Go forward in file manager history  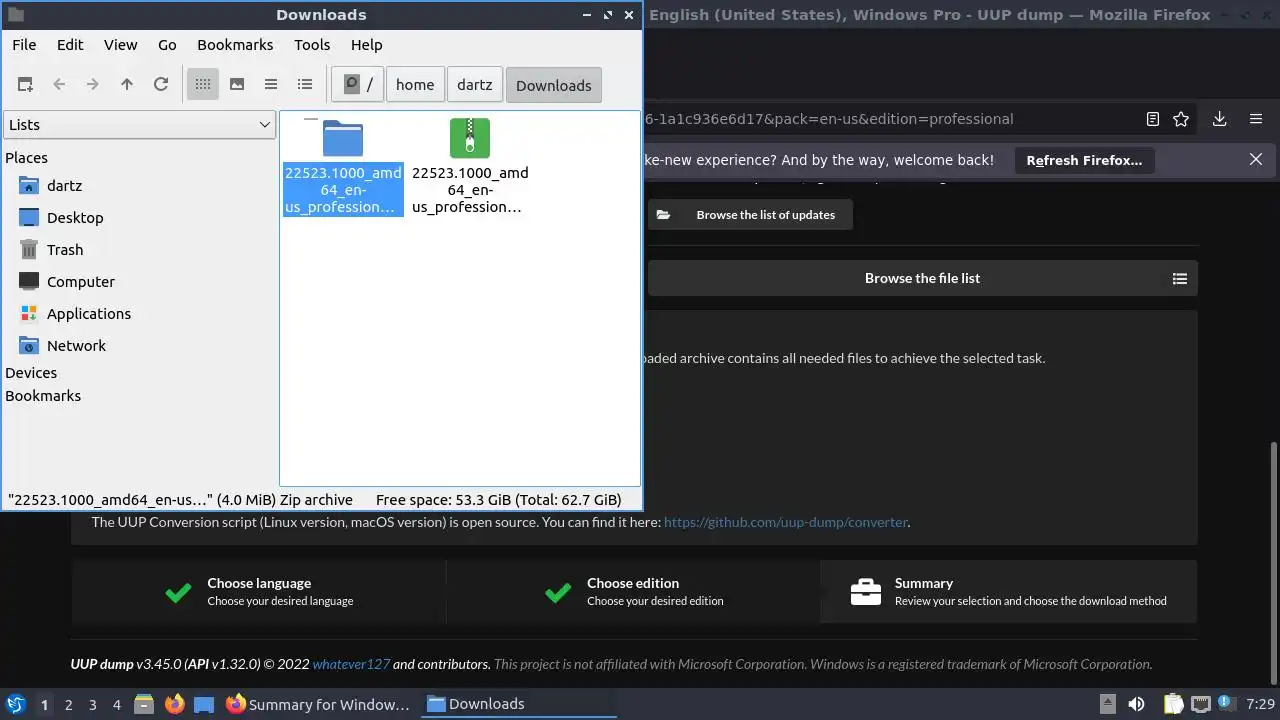click(x=93, y=85)
